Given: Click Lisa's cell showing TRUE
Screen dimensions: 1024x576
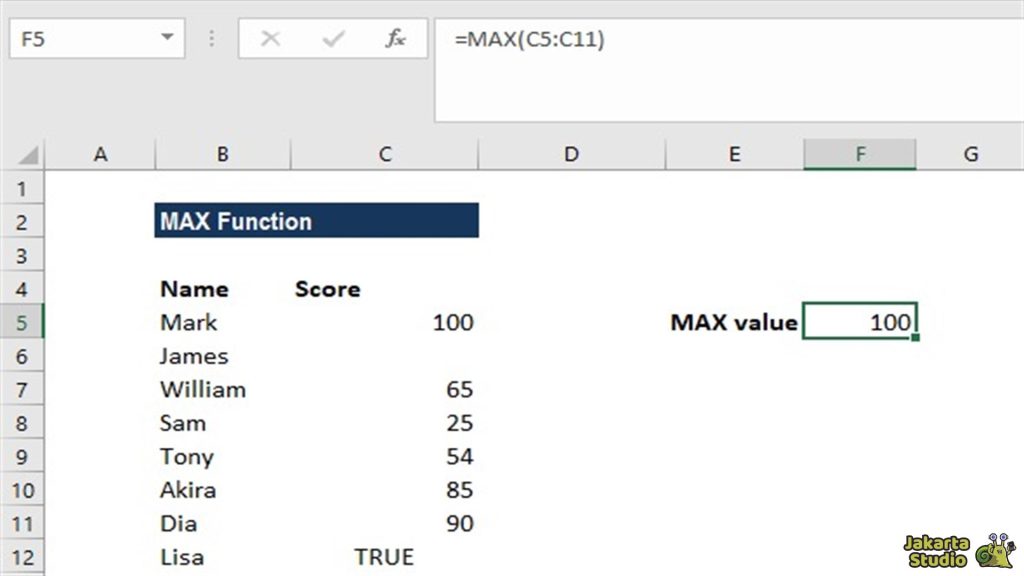Looking at the screenshot, I should 385,557.
